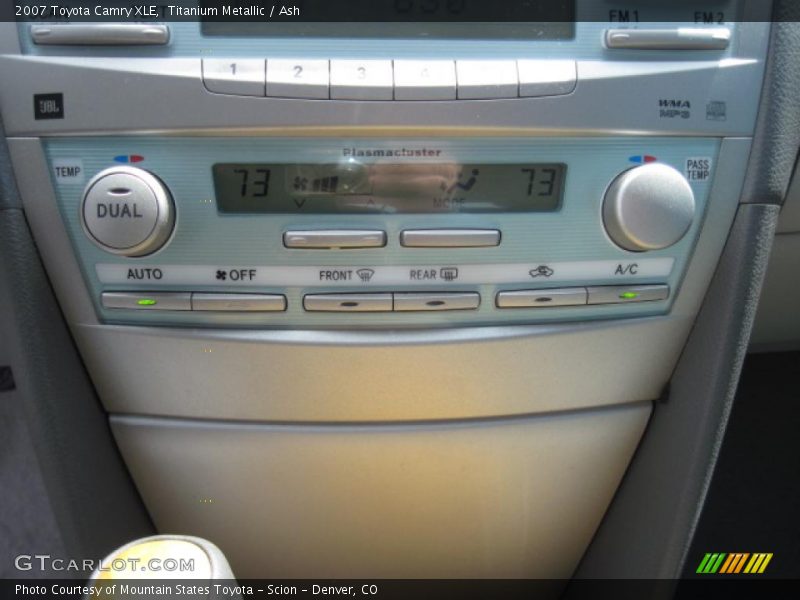Tap the blue-red indicator above passenger knob

coord(643,159)
